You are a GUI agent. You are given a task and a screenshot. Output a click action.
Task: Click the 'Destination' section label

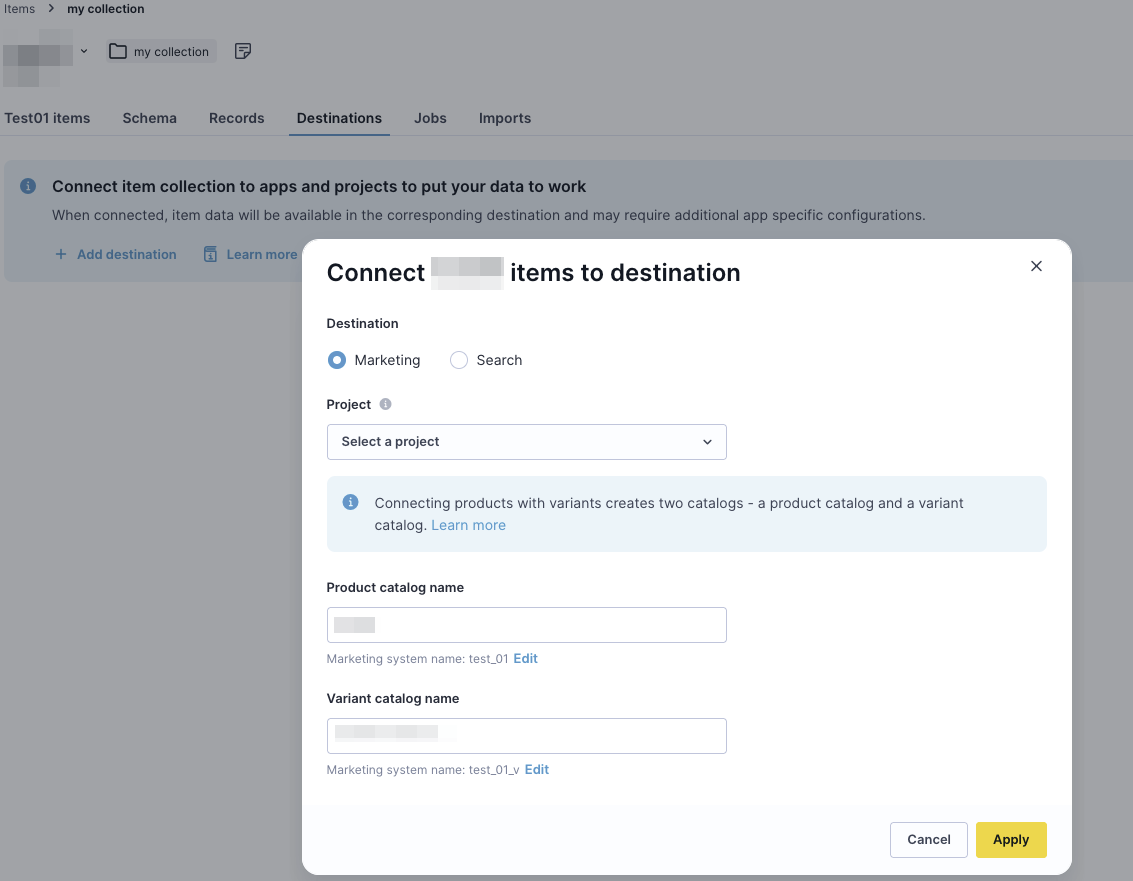(x=362, y=323)
